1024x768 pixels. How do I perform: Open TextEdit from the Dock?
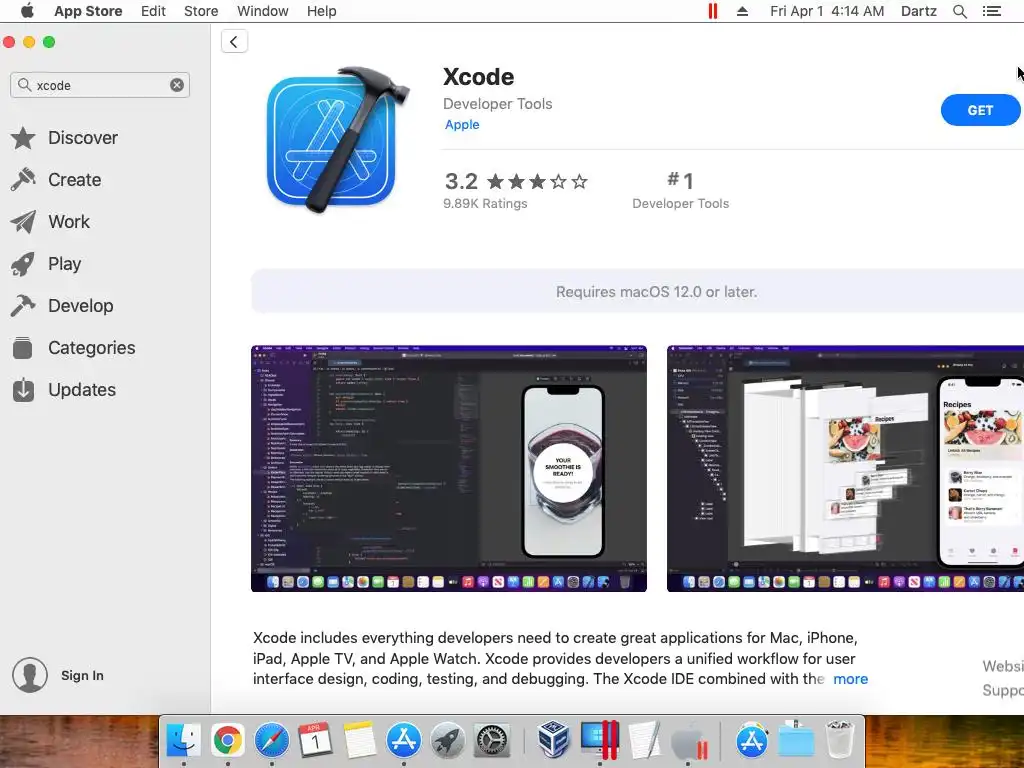(643, 741)
